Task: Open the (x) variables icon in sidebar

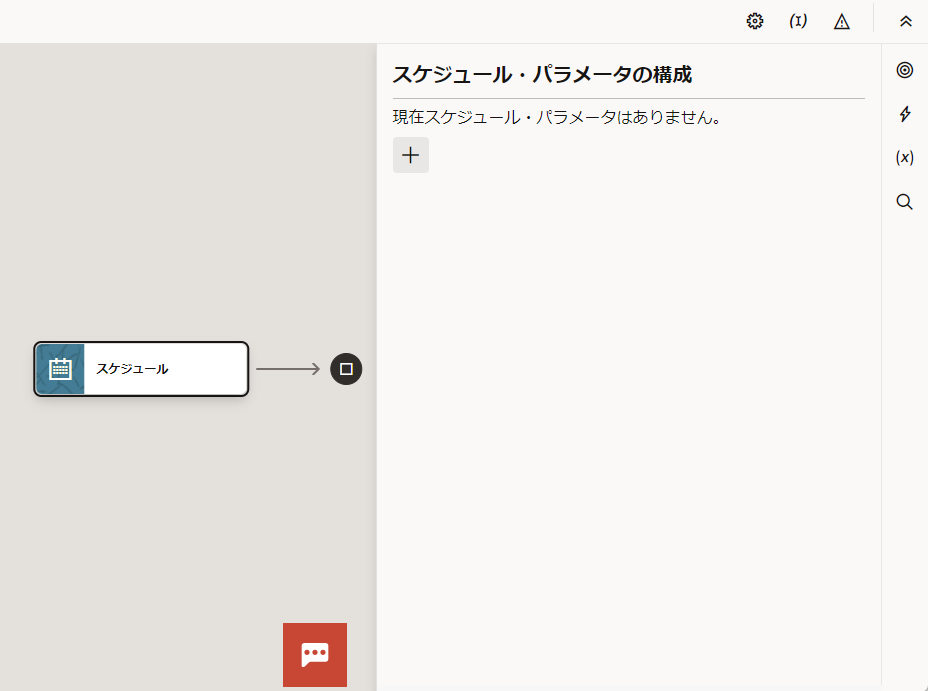Action: point(905,158)
